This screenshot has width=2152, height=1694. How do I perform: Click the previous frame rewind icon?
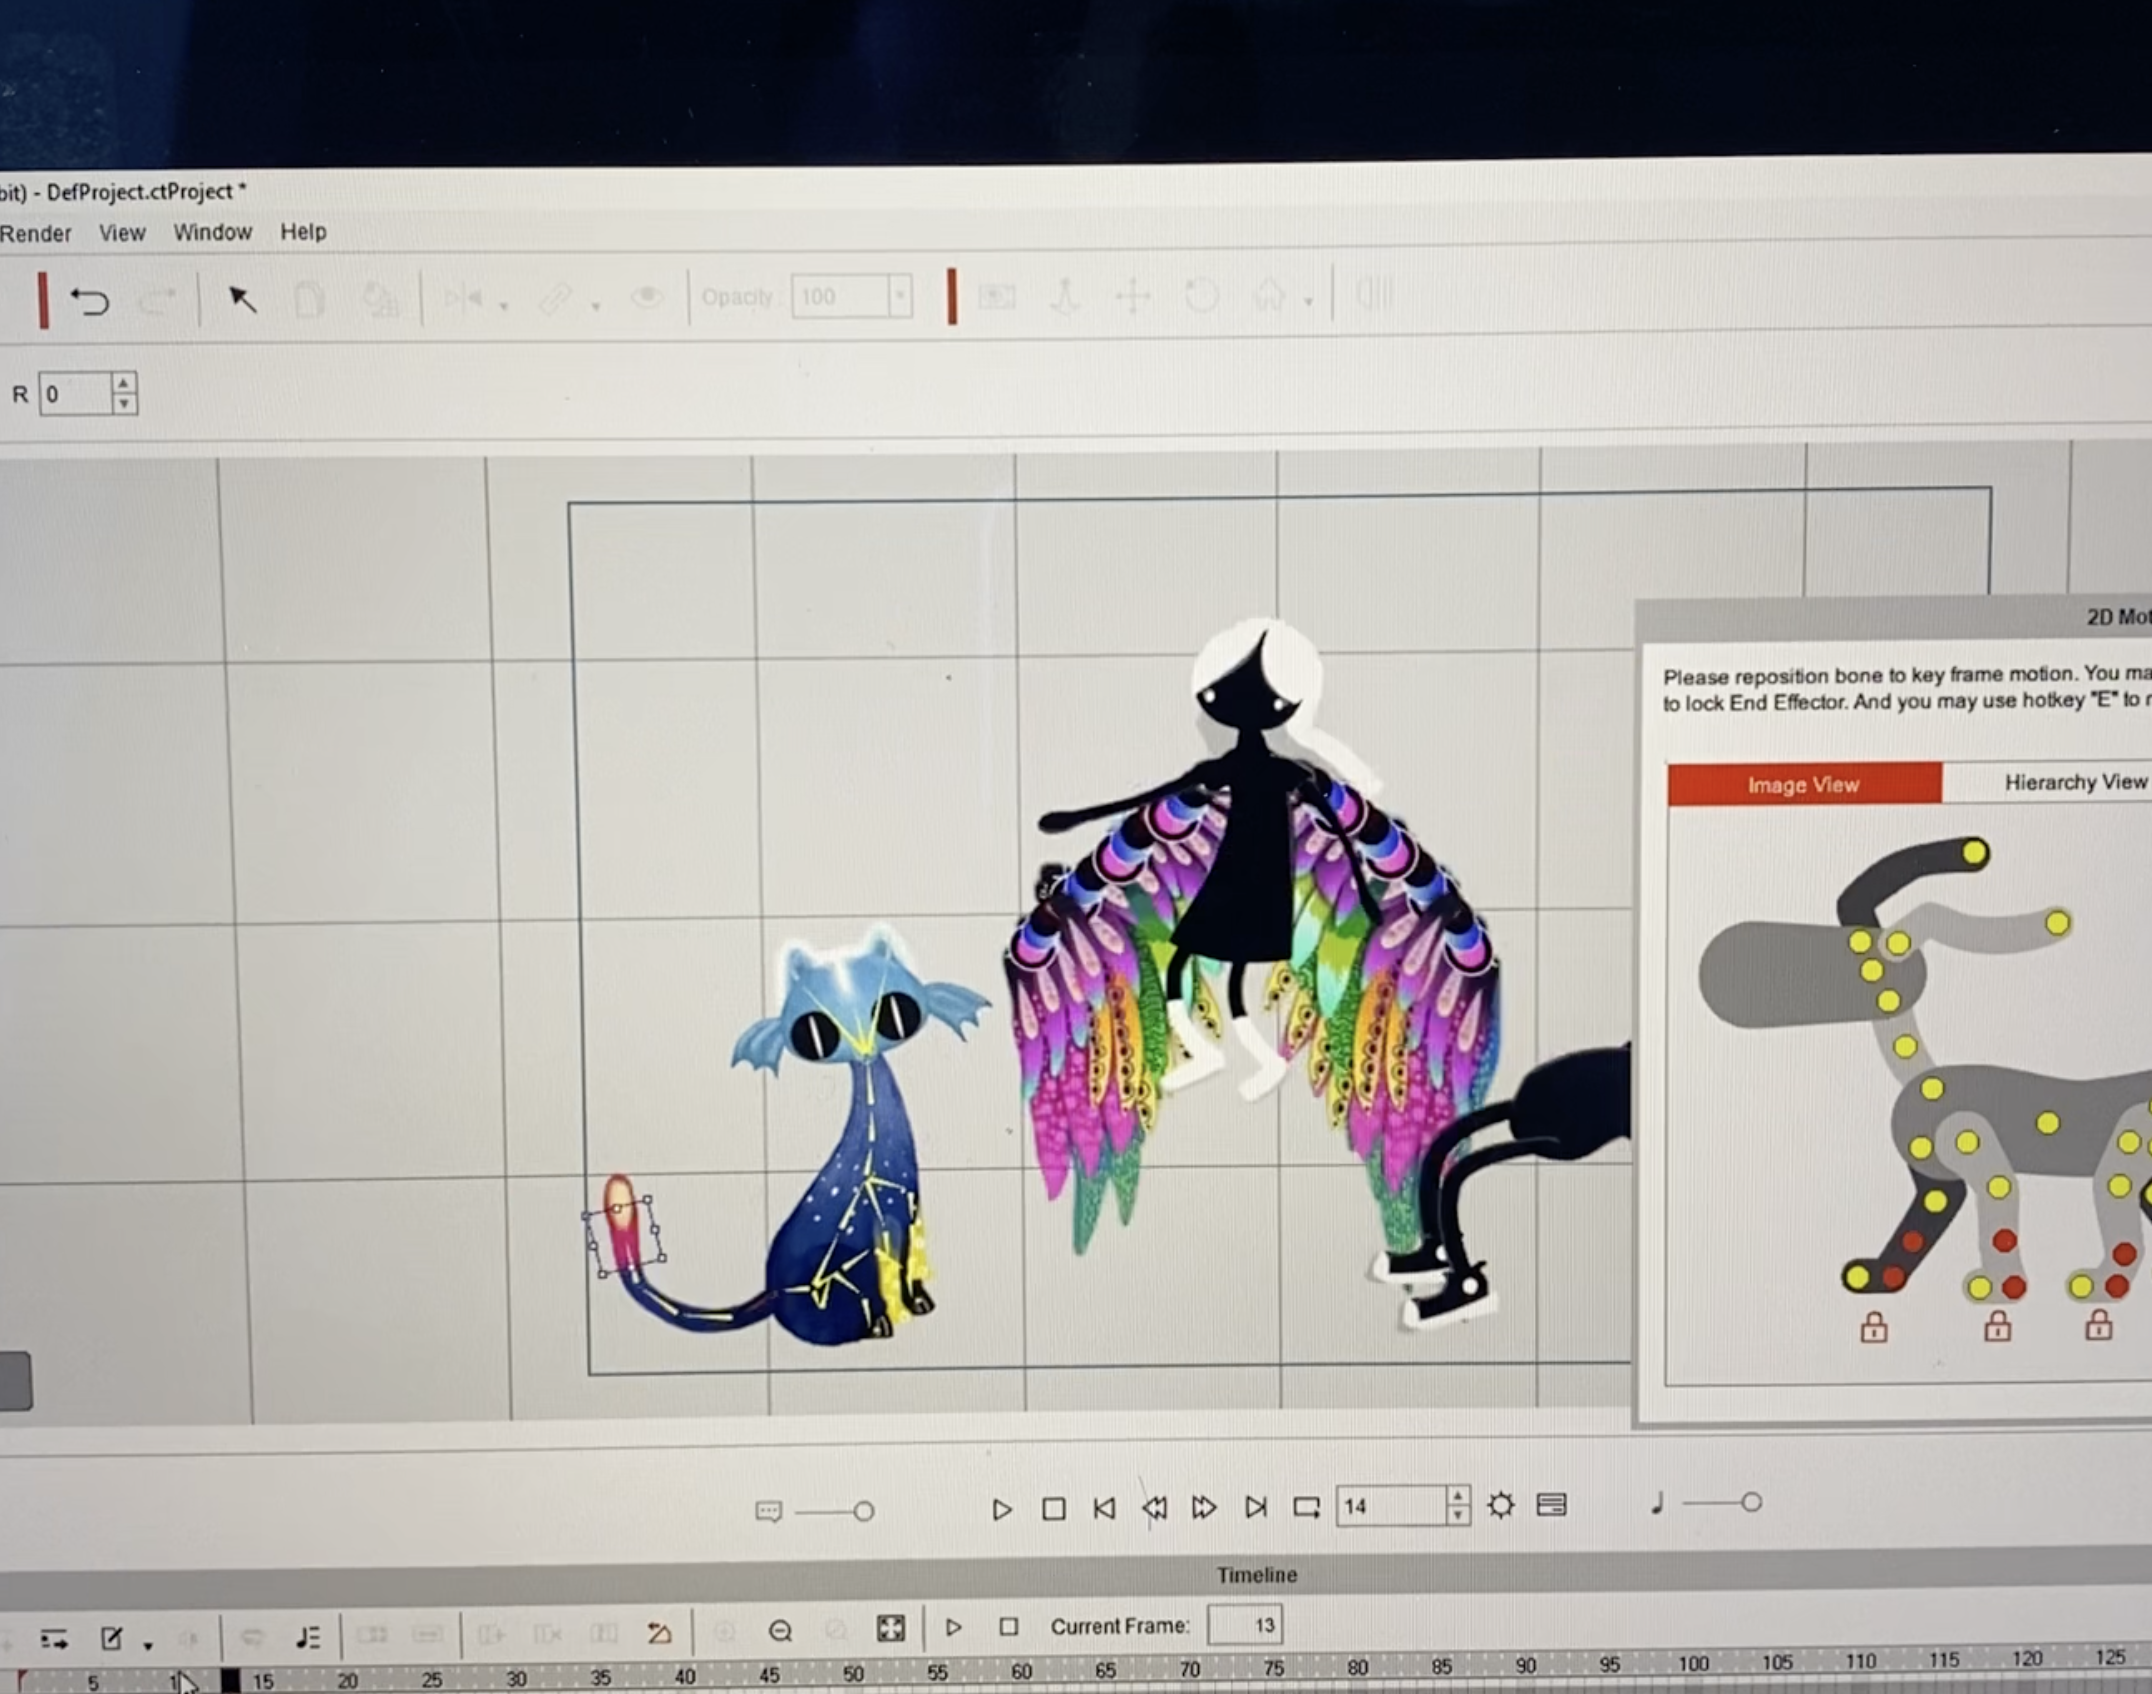tap(1154, 1507)
